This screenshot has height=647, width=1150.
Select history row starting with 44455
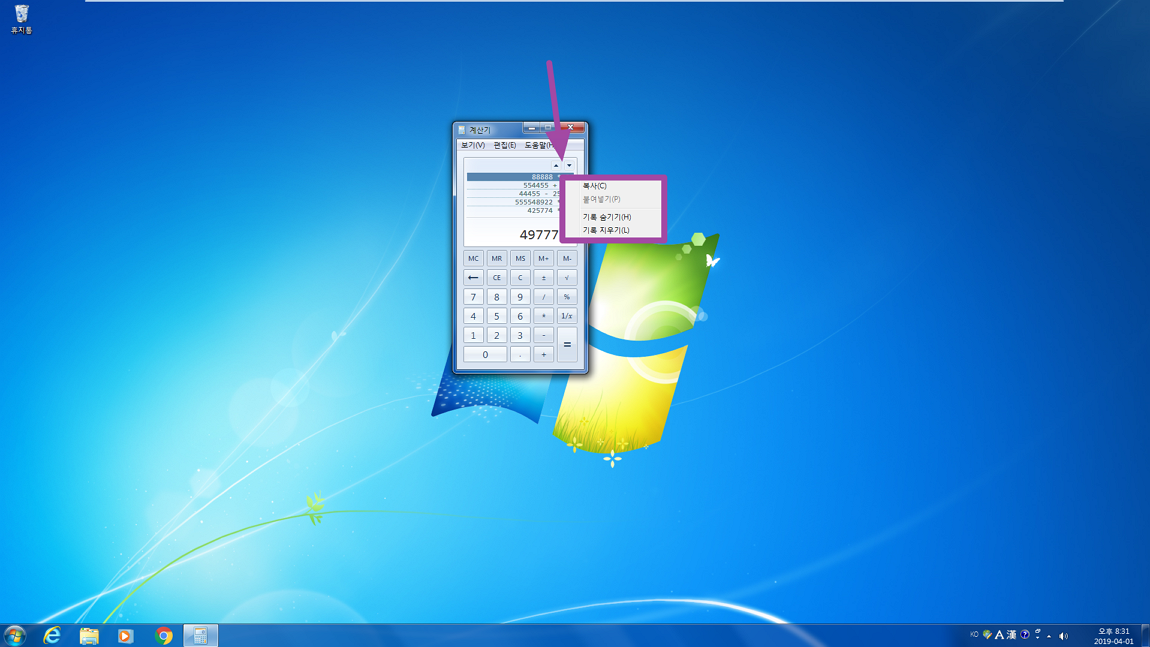point(513,194)
